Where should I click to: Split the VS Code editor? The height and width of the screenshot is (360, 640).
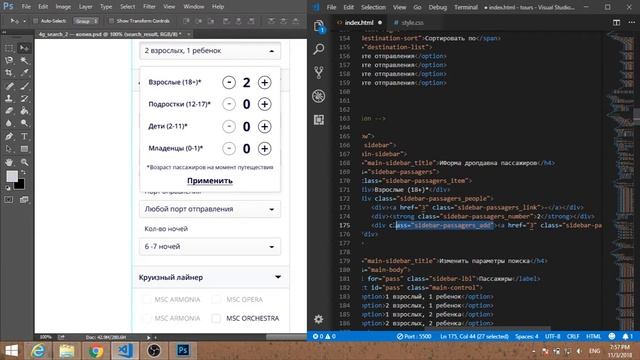pos(616,22)
